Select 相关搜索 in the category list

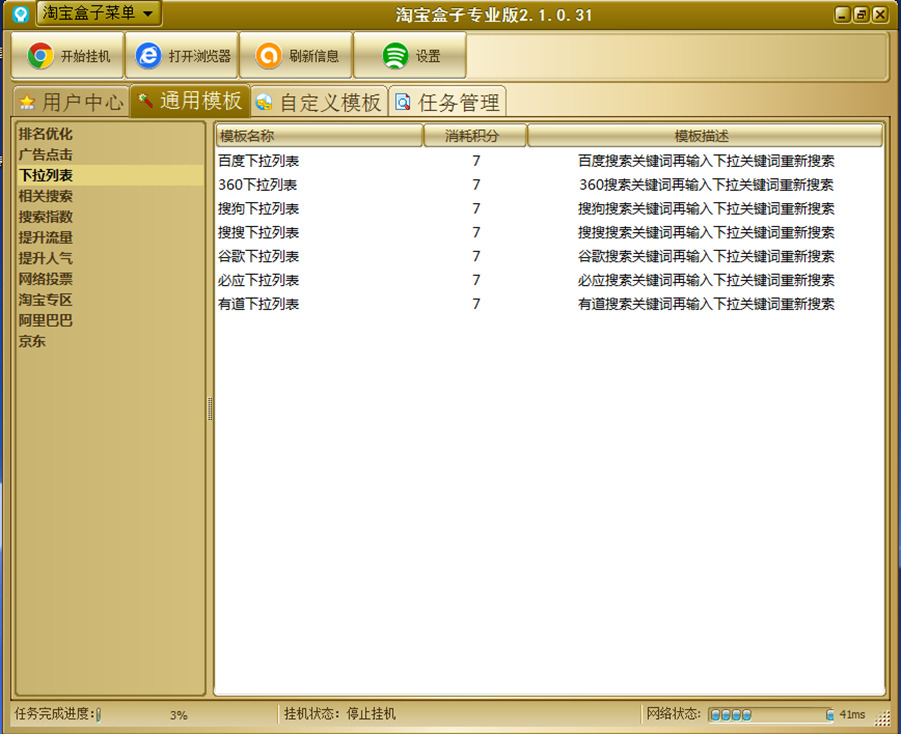pyautogui.click(x=110, y=196)
